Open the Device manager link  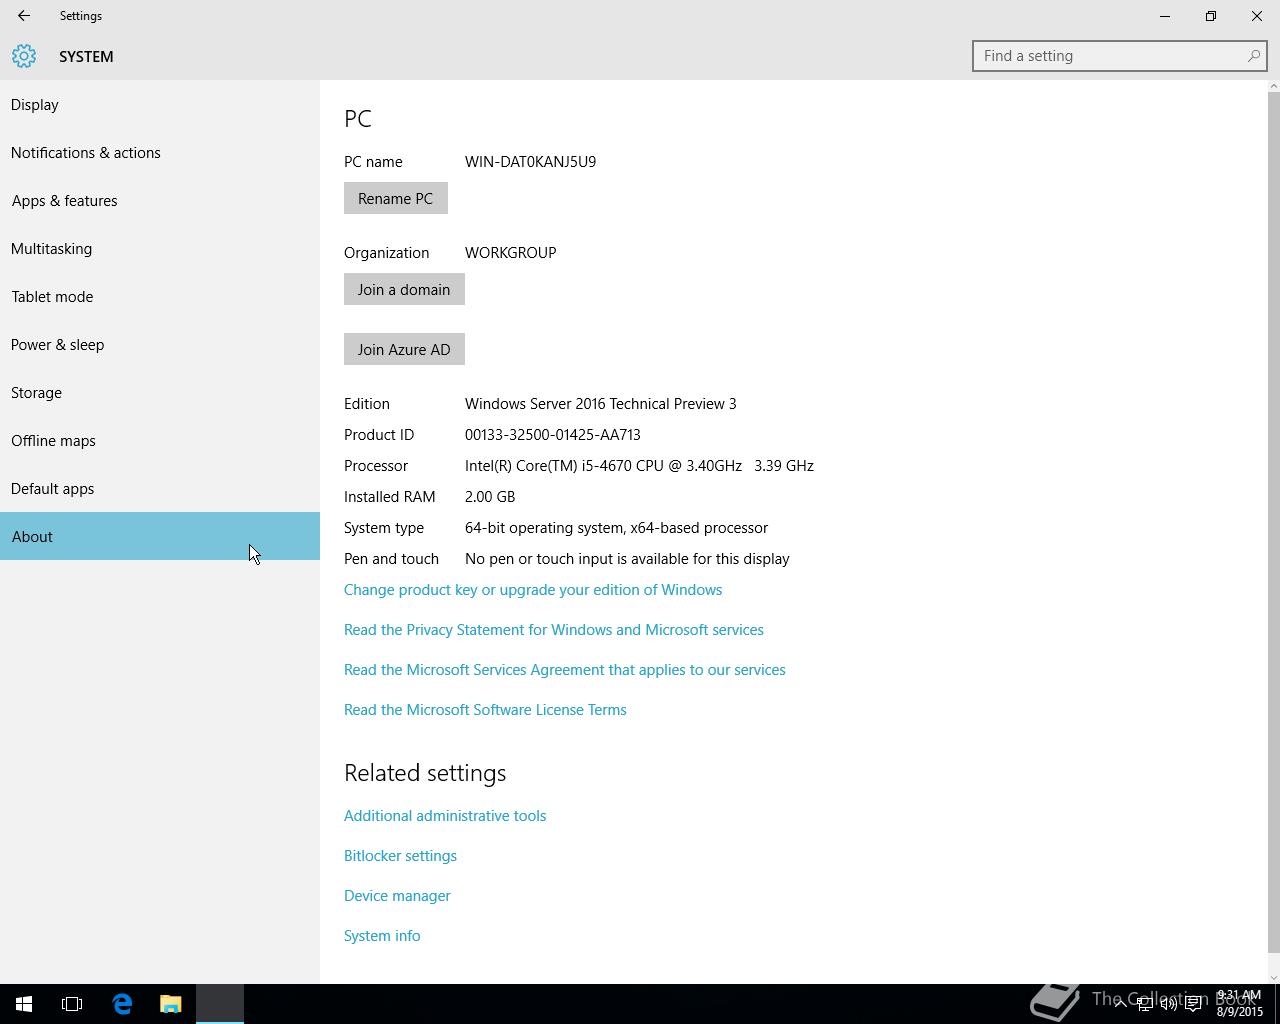[x=397, y=896]
